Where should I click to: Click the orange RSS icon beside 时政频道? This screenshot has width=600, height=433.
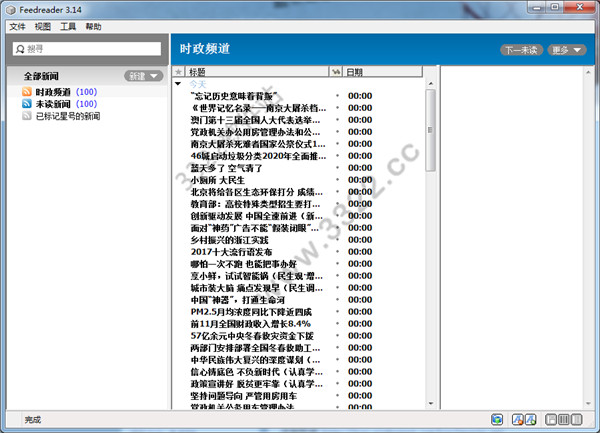[x=27, y=92]
